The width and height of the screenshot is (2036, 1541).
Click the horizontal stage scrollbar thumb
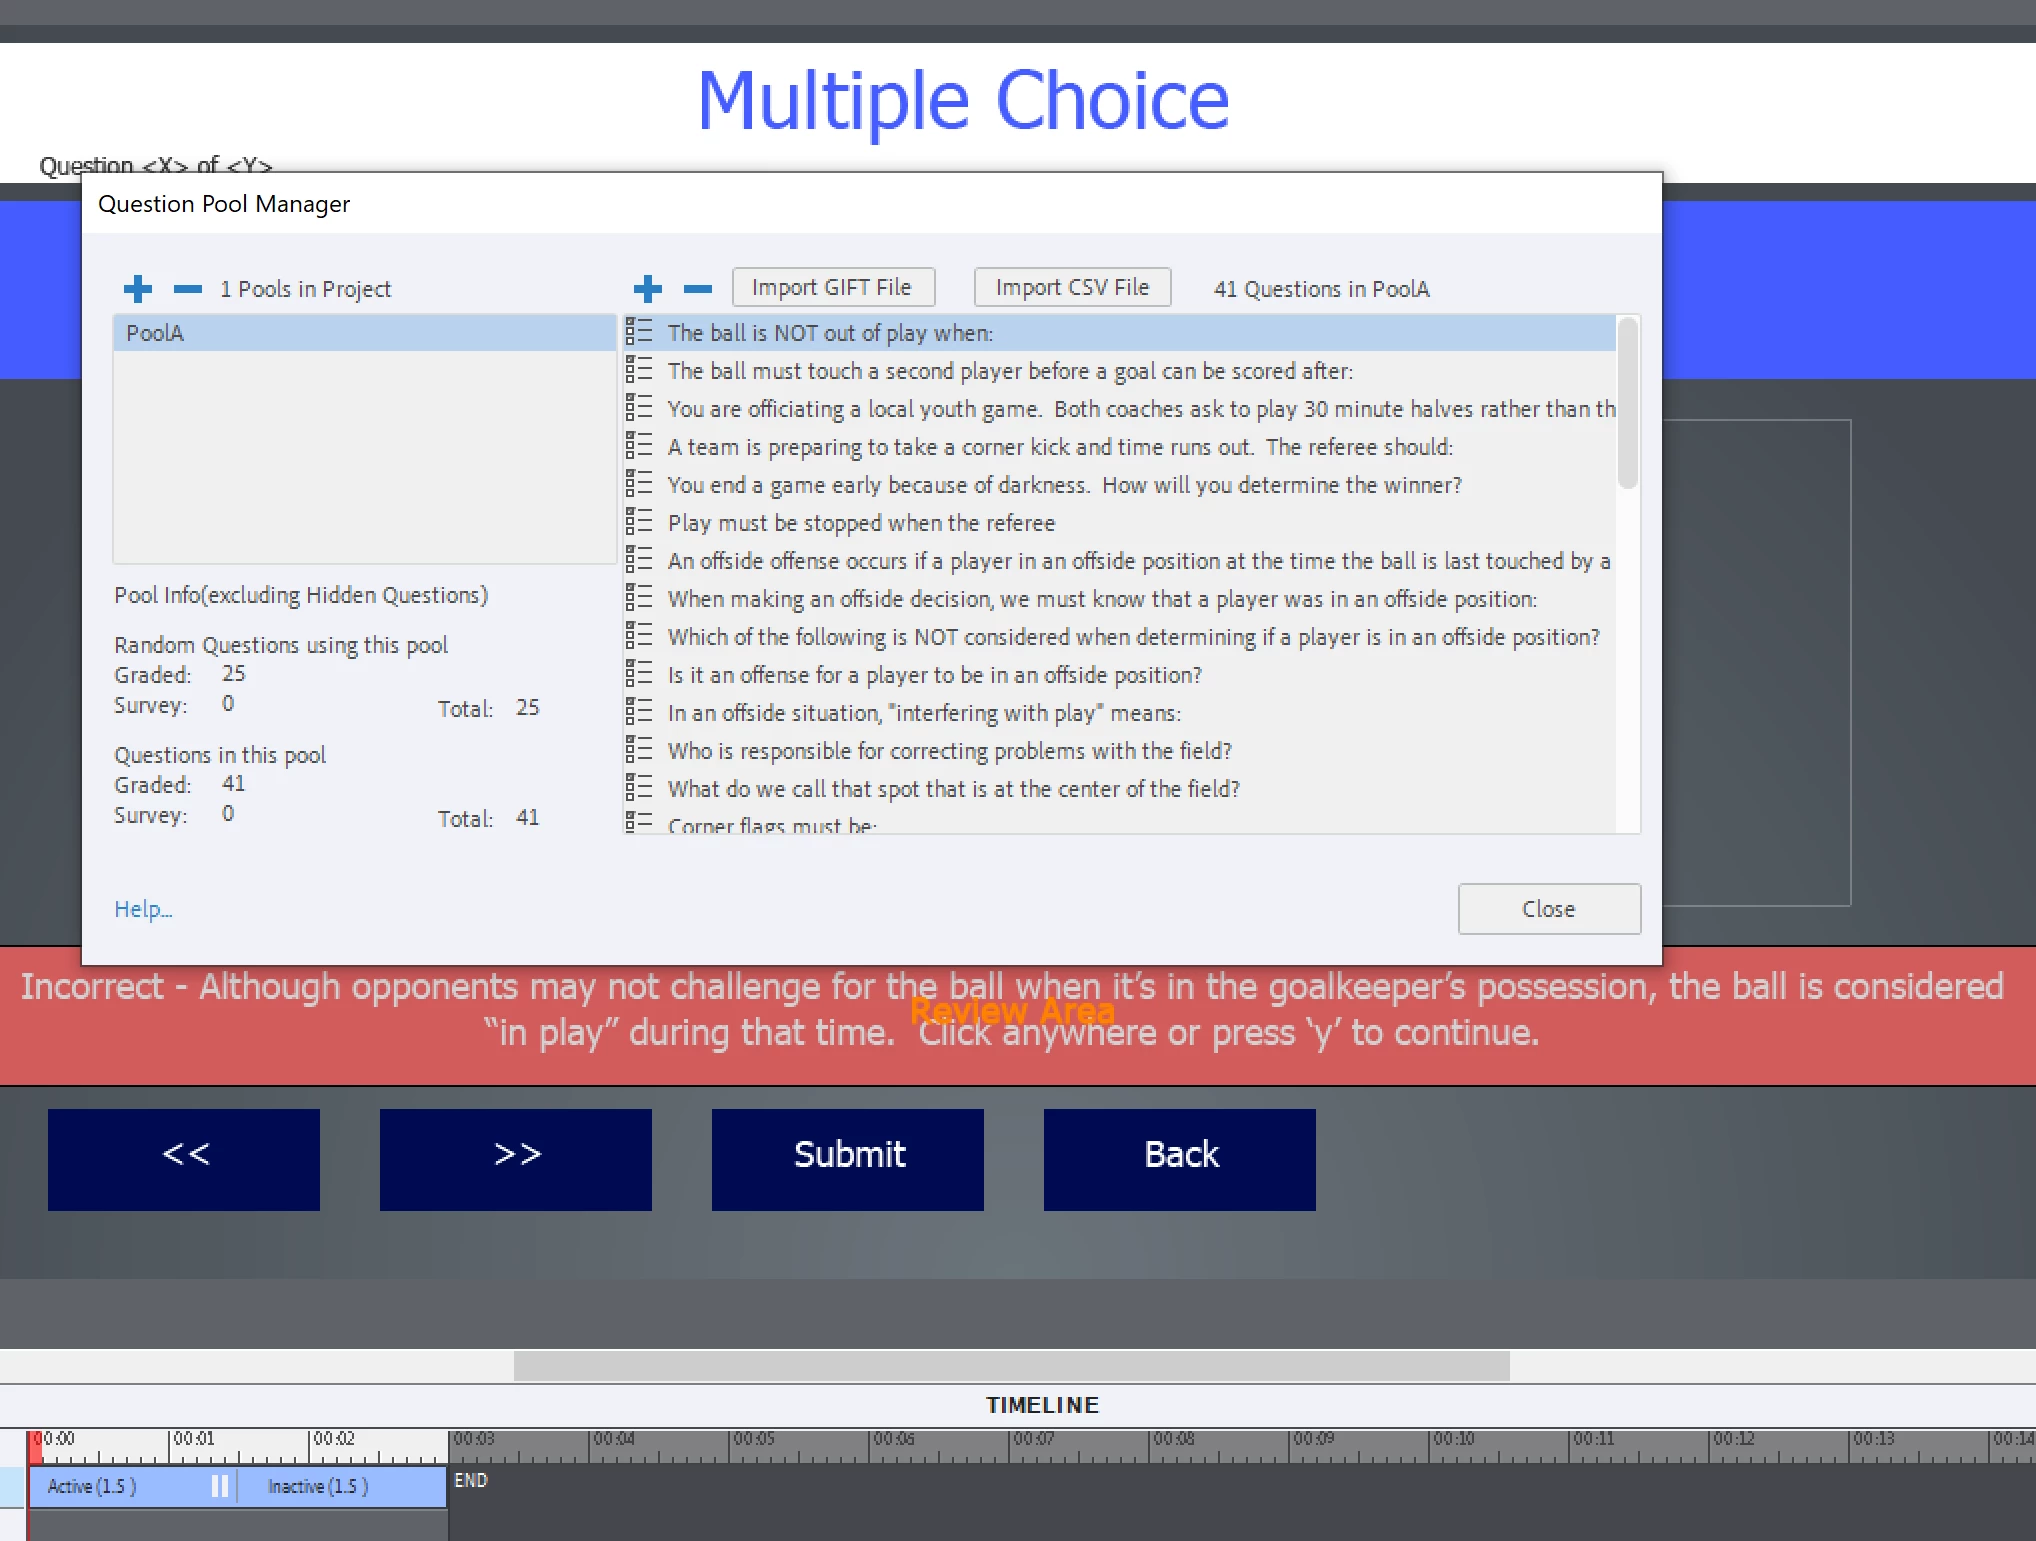tap(1011, 1365)
